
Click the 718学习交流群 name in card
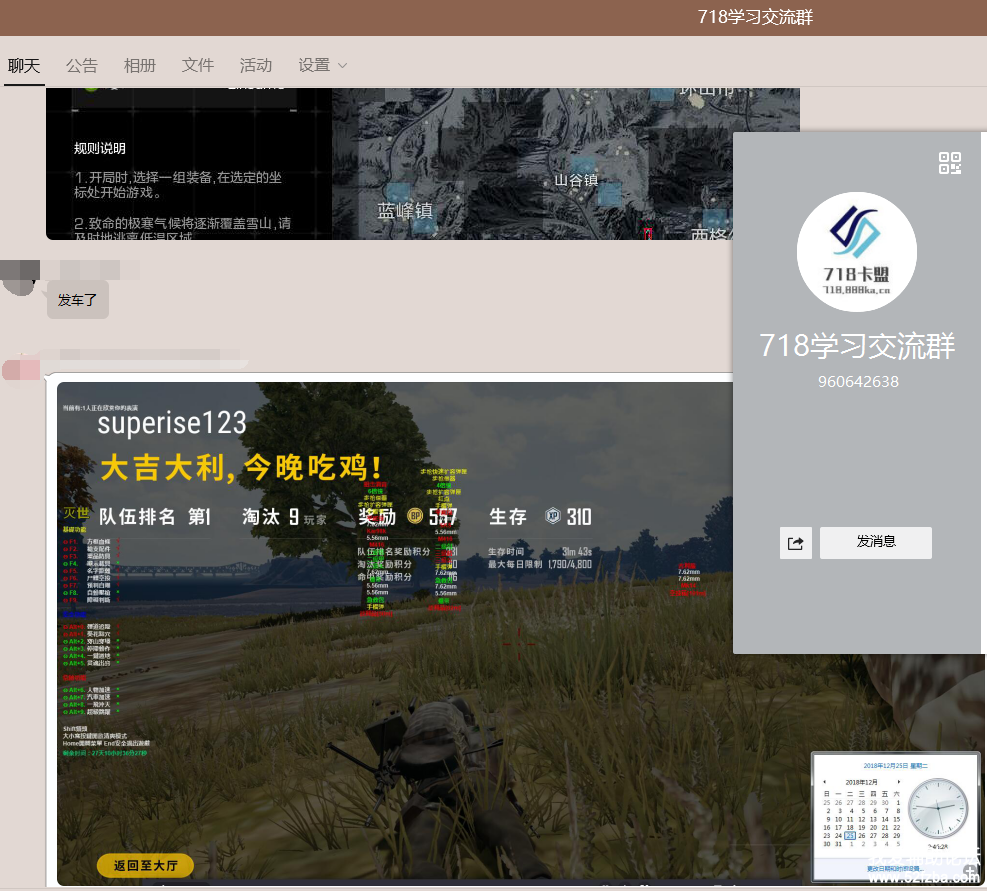click(x=857, y=346)
